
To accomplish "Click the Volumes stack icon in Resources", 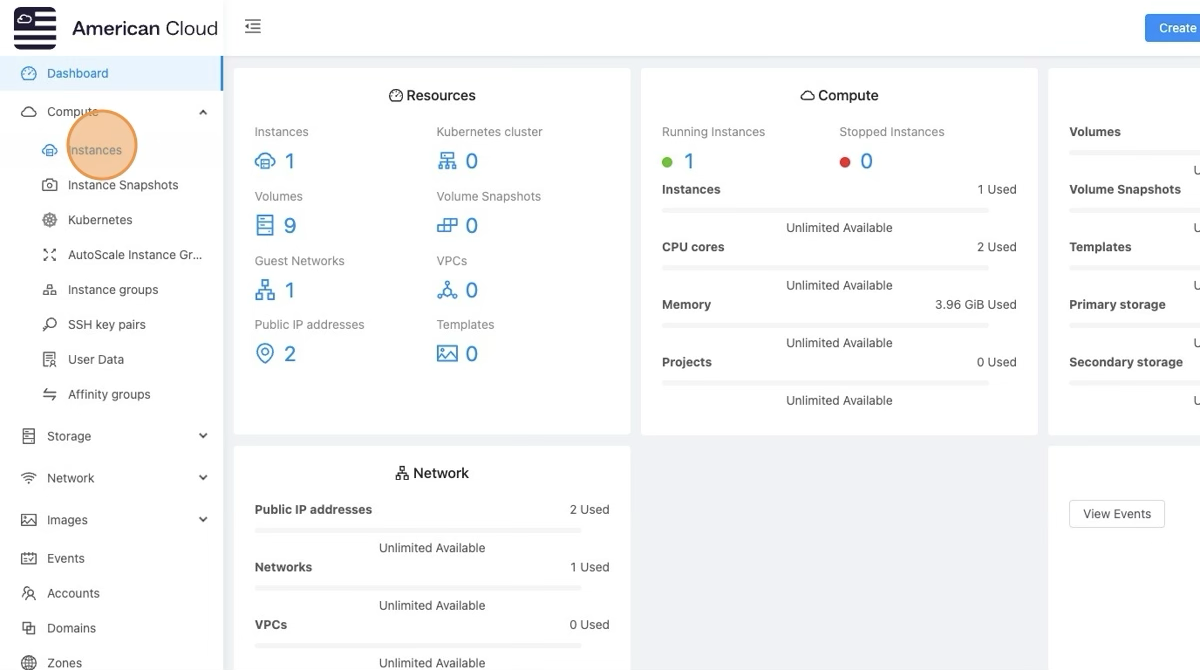I will click(265, 226).
